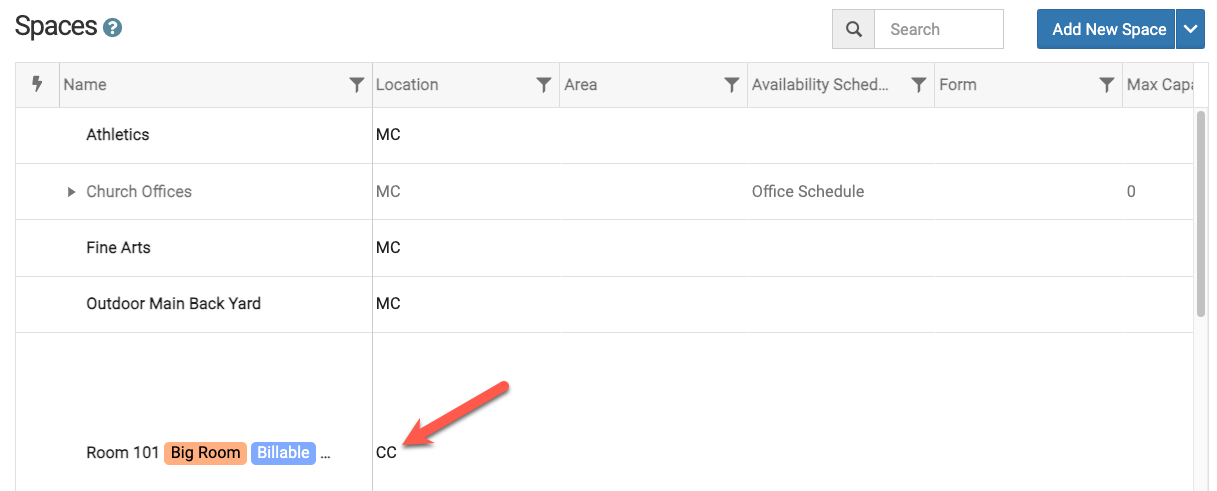
Task: Focus the Search input field
Action: [939, 29]
